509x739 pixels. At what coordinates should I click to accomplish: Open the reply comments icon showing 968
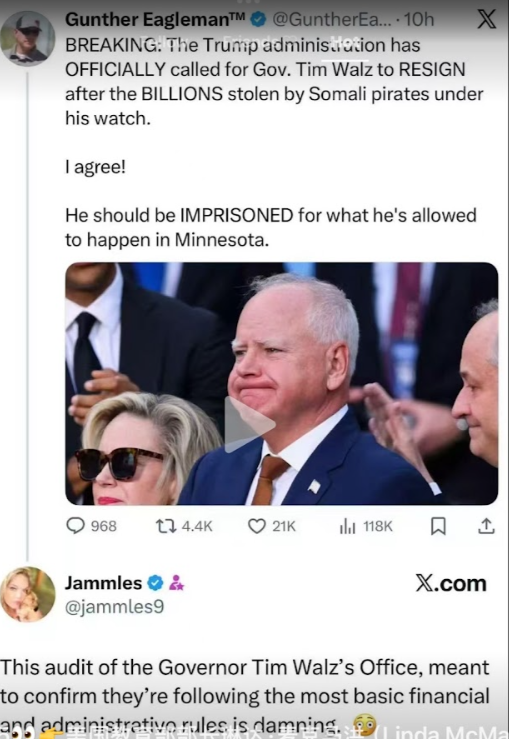[x=75, y=526]
